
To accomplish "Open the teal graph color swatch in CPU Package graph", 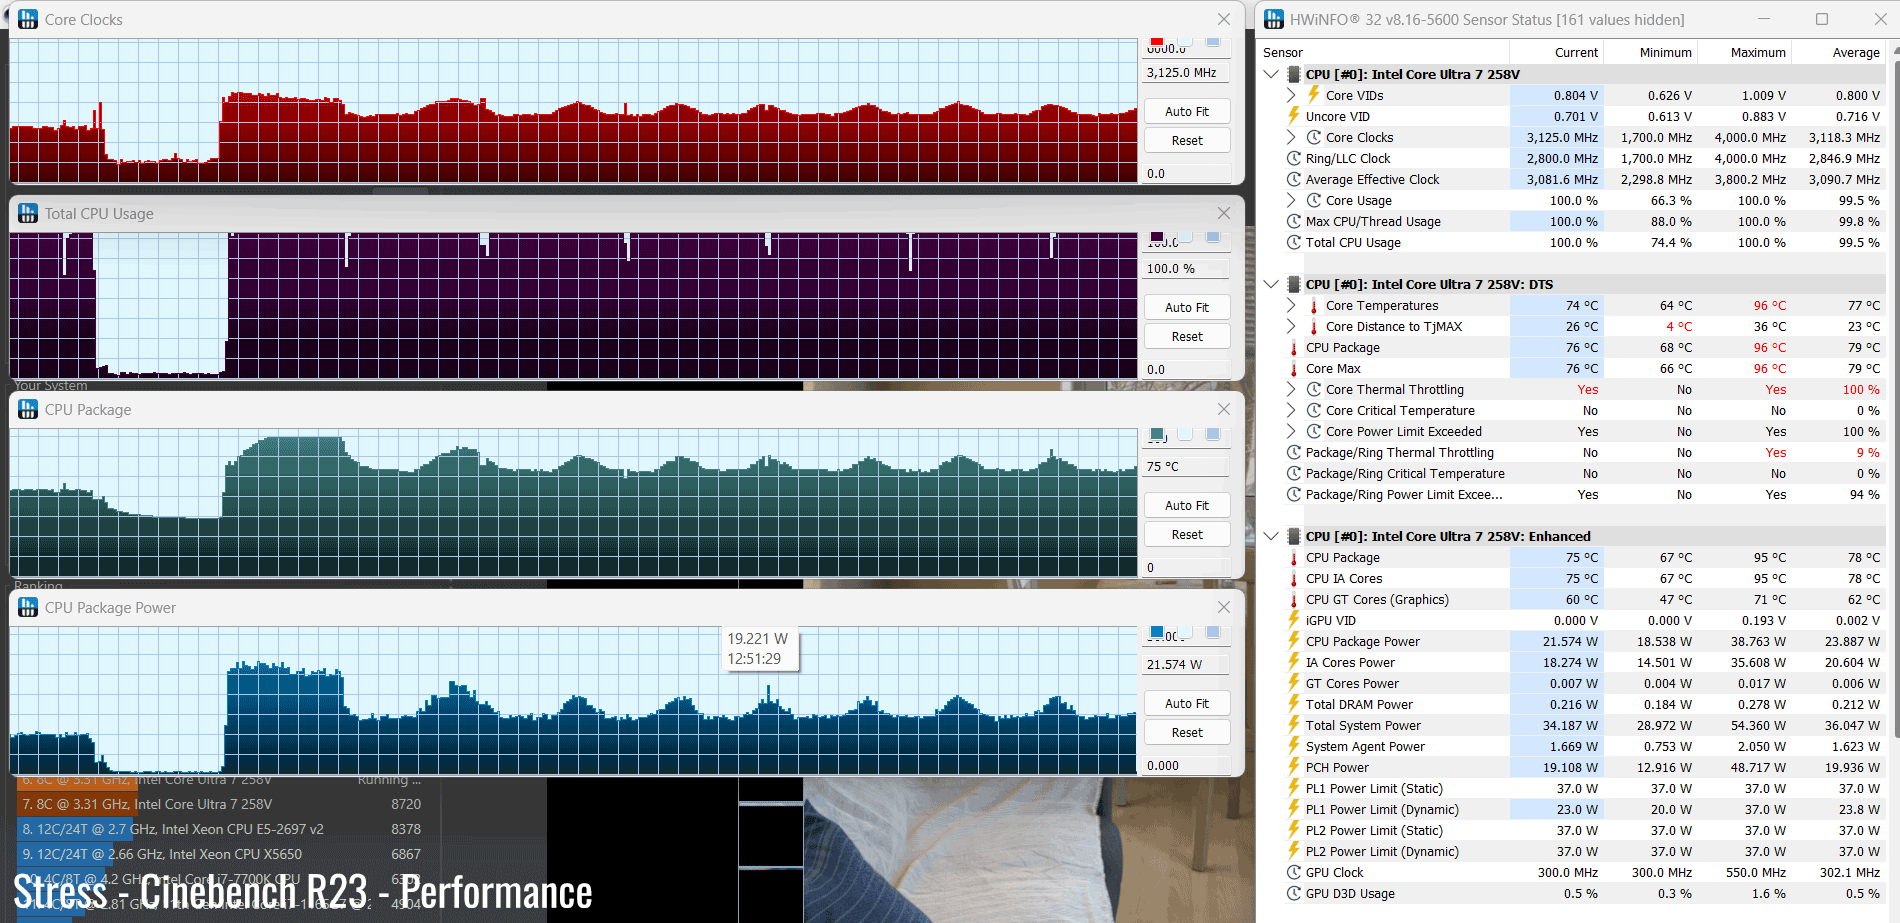I will (1157, 434).
